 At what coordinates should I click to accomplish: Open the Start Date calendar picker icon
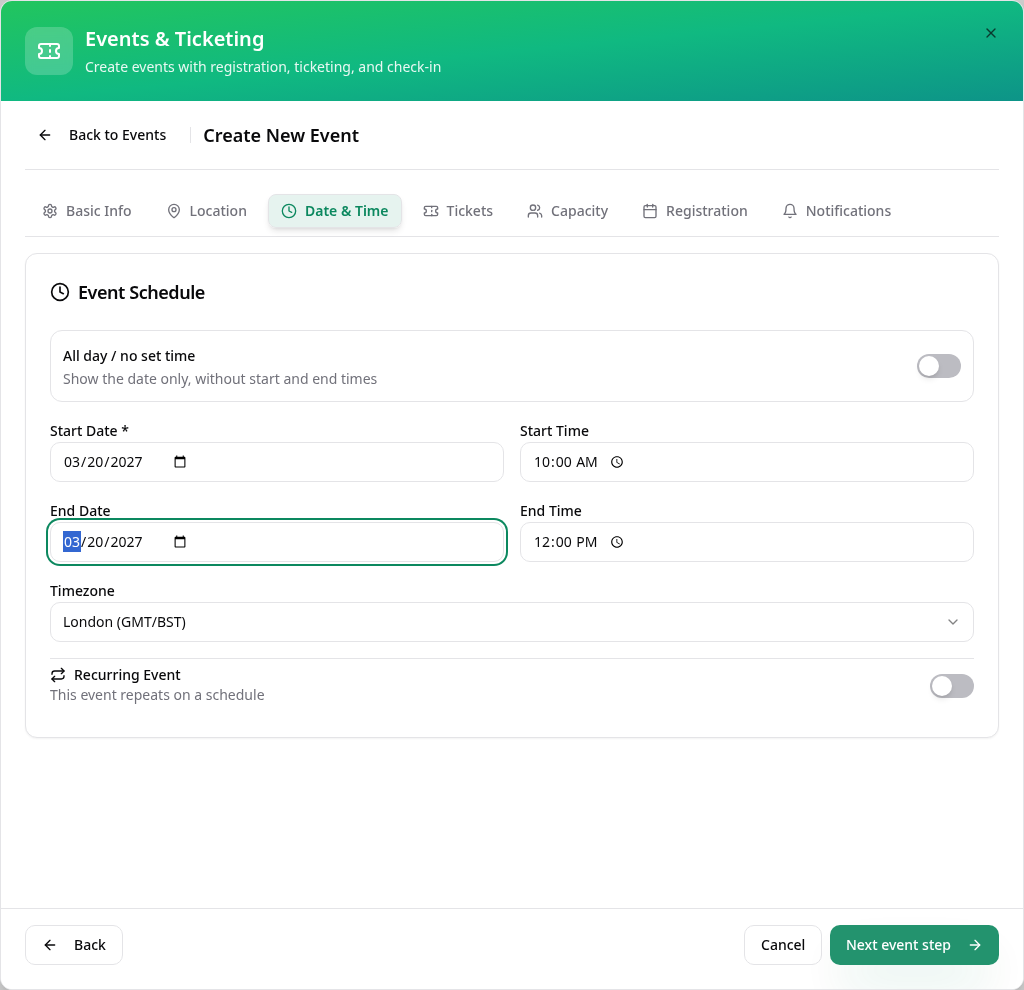pyautogui.click(x=180, y=462)
